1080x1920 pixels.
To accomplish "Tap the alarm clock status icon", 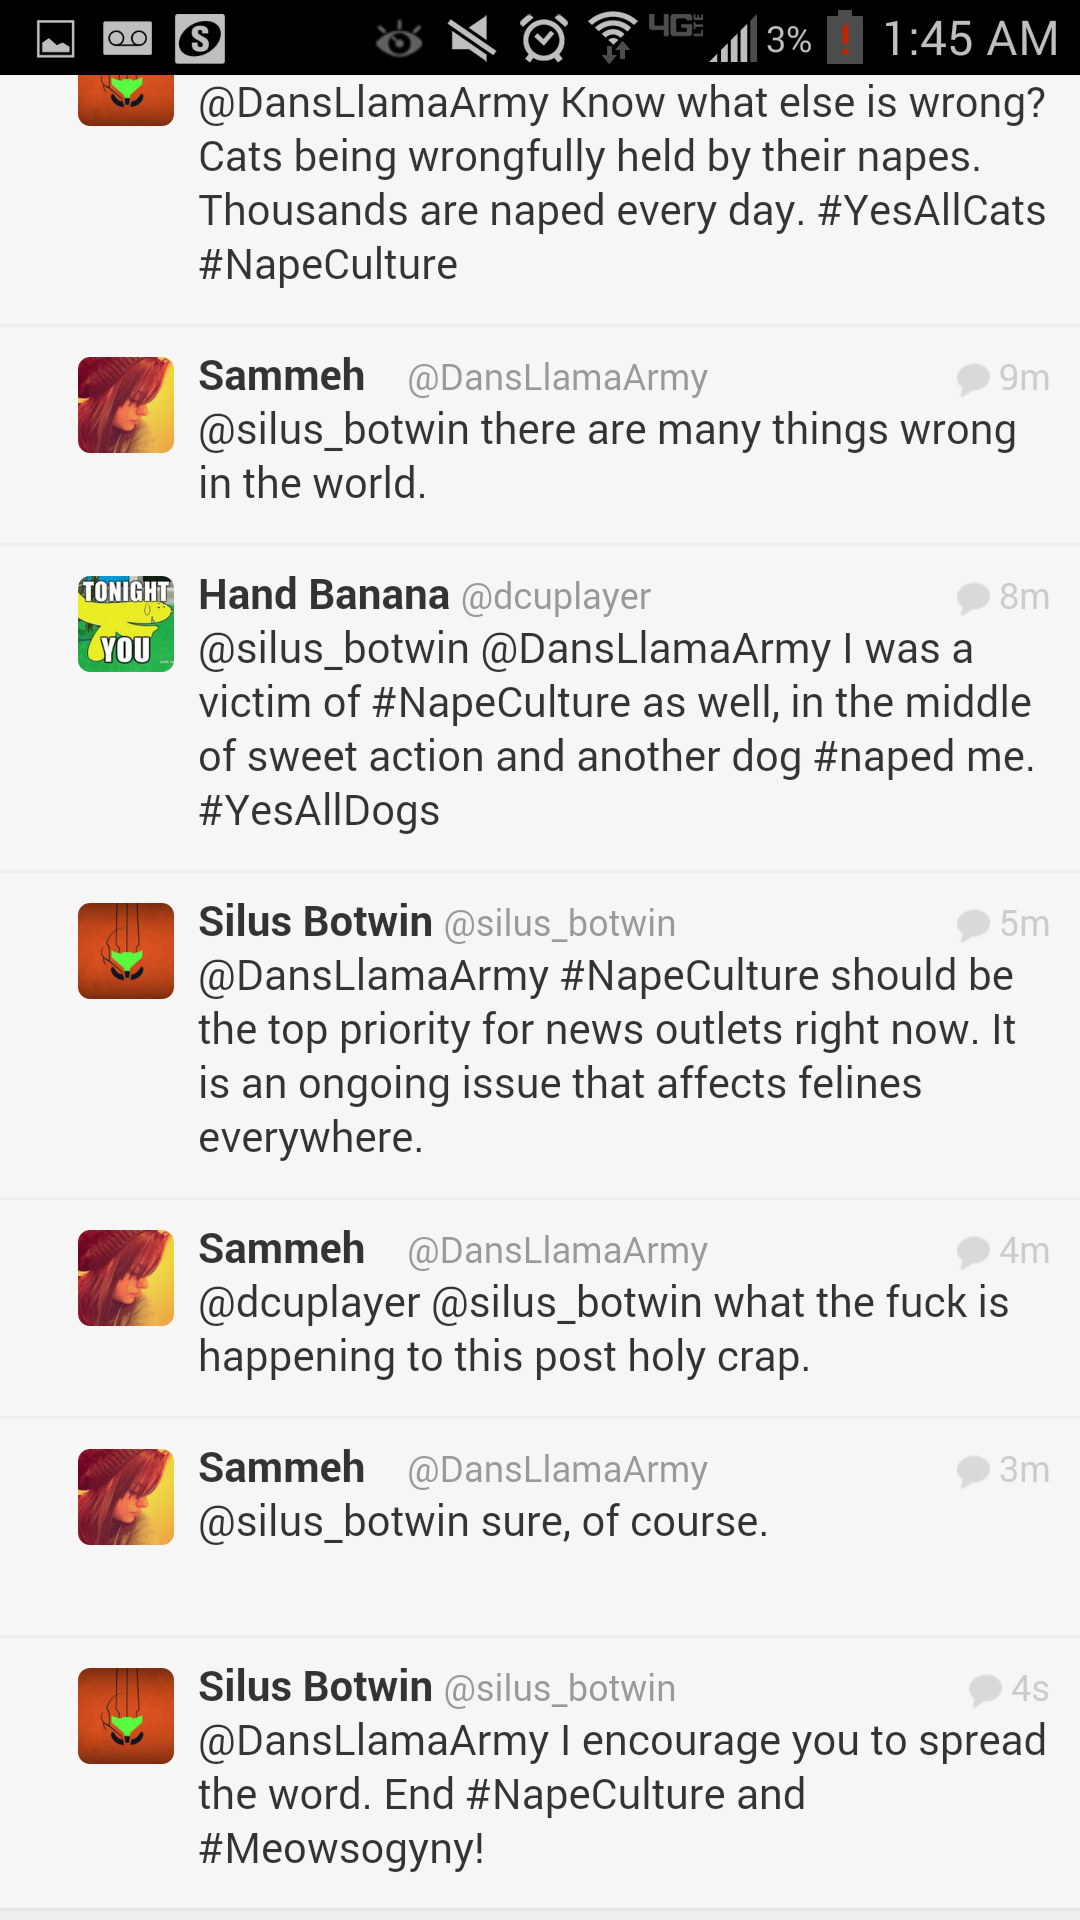I will tap(544, 39).
